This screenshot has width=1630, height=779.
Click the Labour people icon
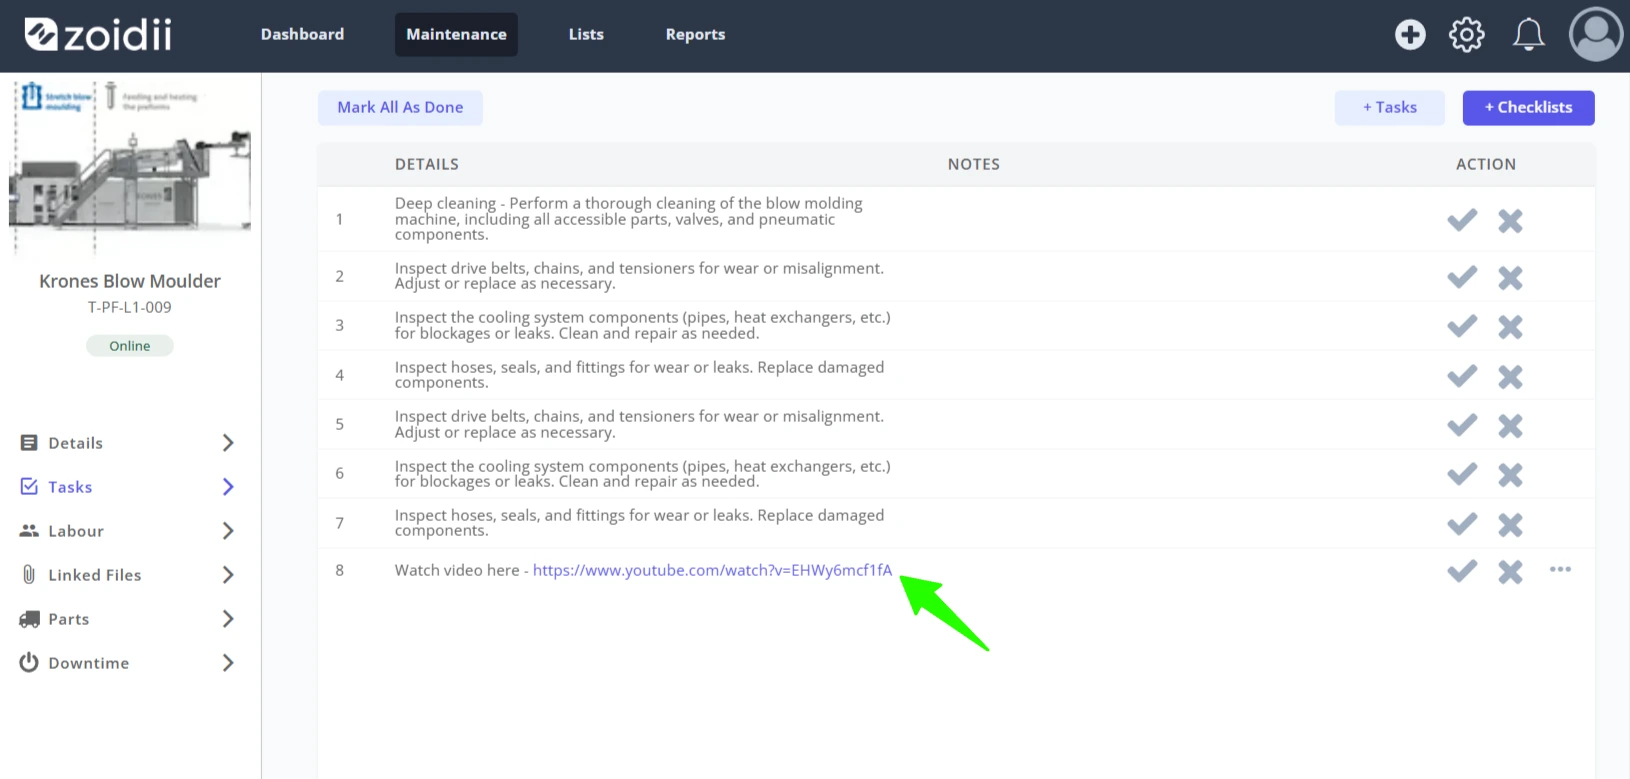[x=29, y=531]
